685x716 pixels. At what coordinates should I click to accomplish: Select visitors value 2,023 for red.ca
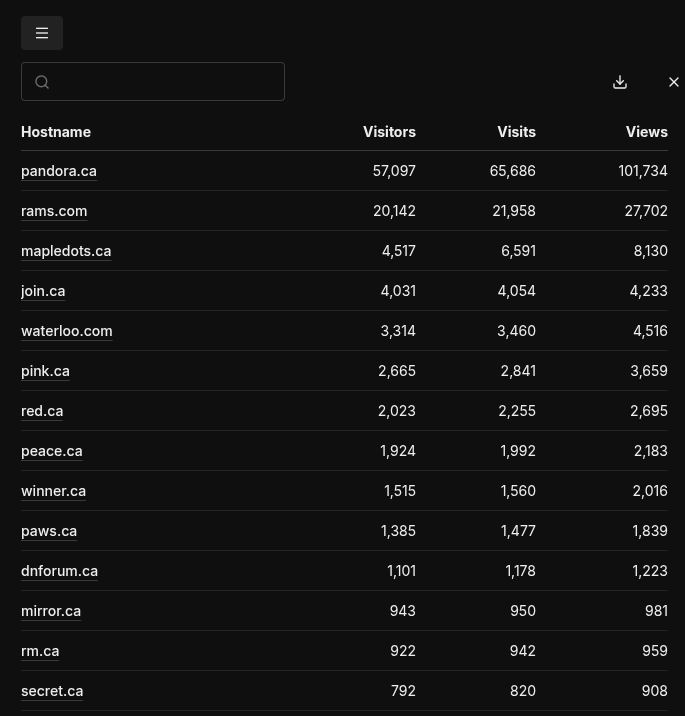[397, 411]
